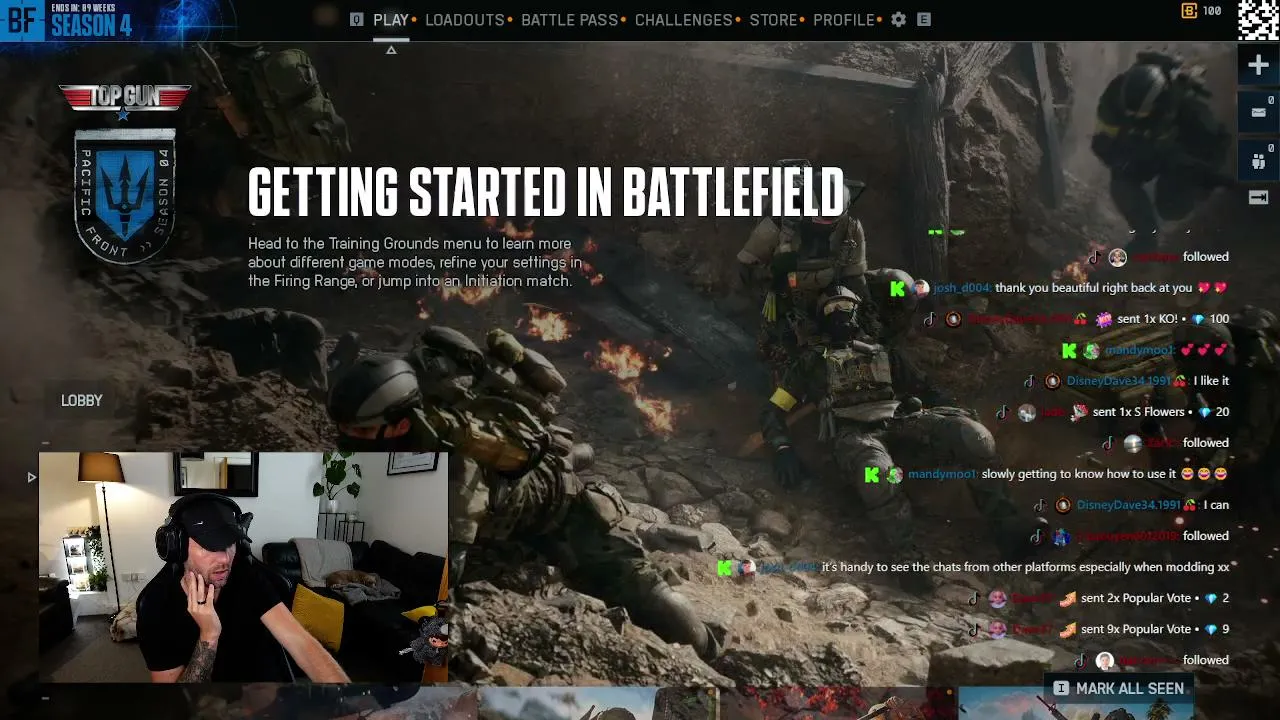Open the LOADOUTS tab

pyautogui.click(x=465, y=20)
